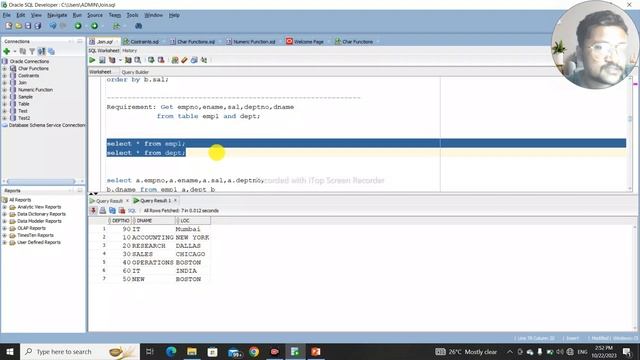
Task: Sort by the DEPTNO column header
Action: click(x=120, y=220)
